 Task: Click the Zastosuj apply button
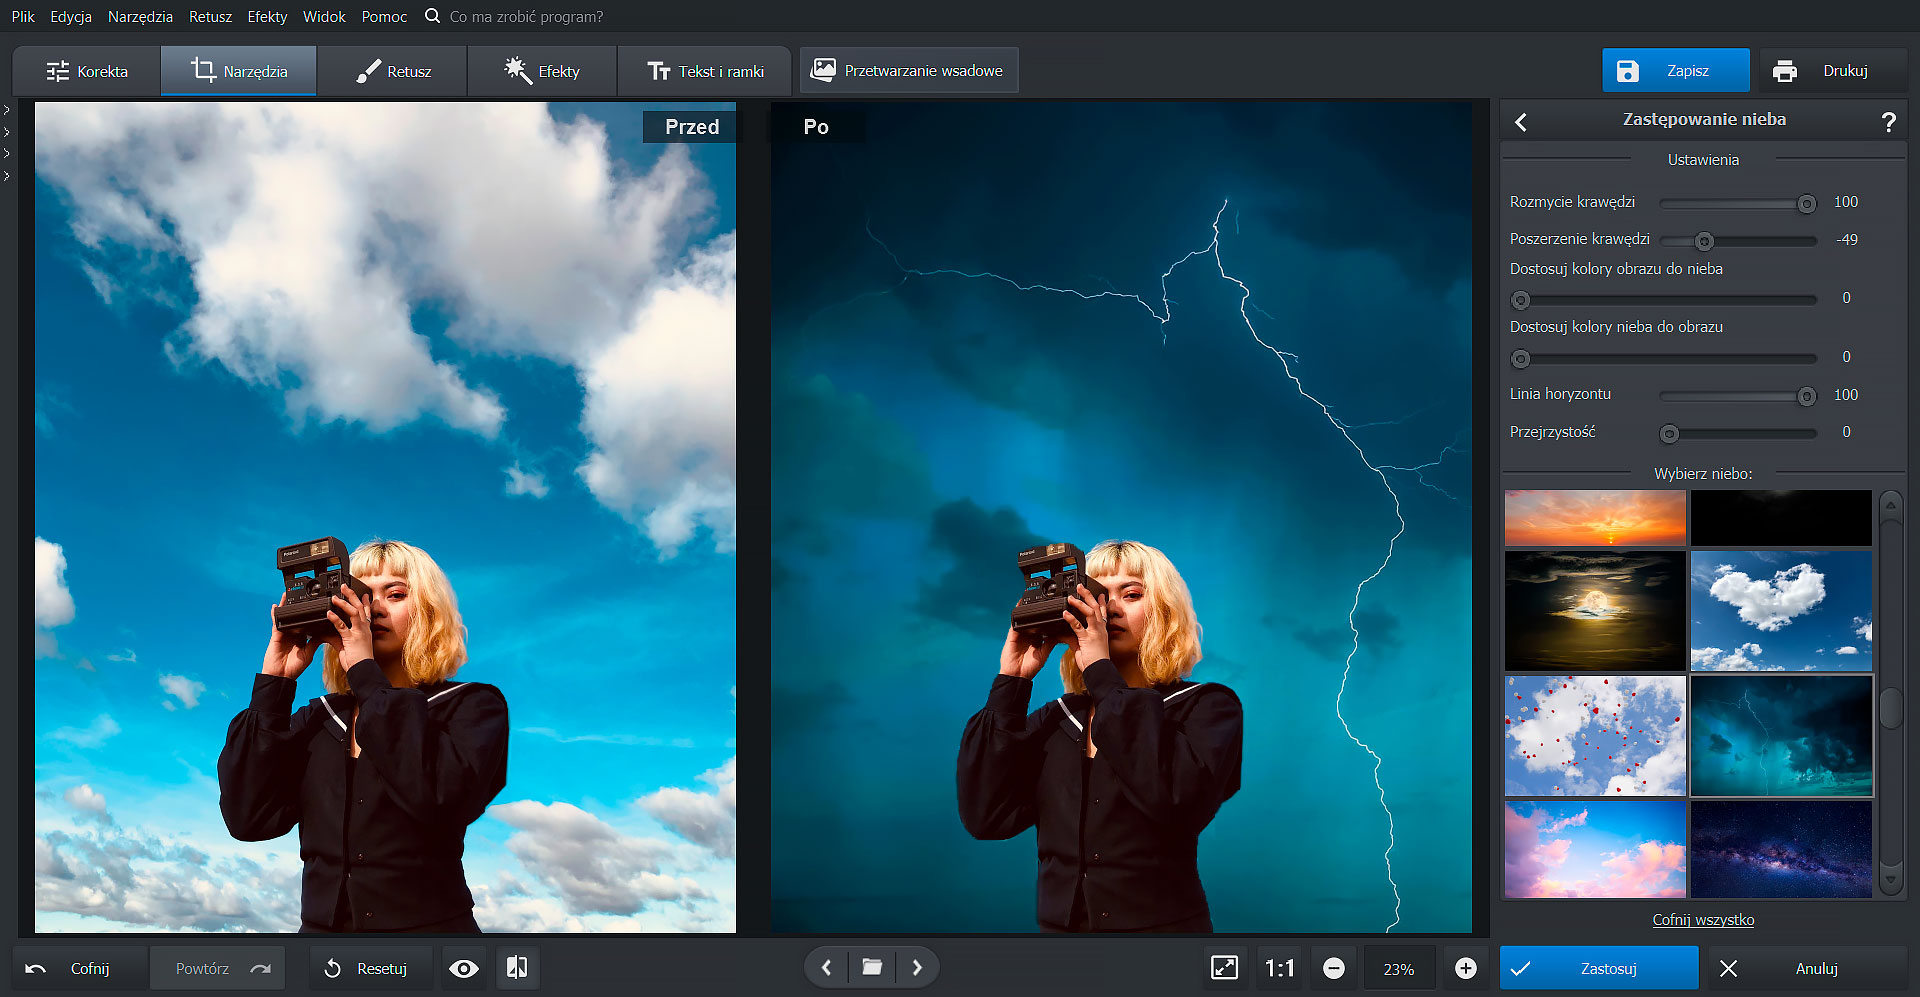1598,968
